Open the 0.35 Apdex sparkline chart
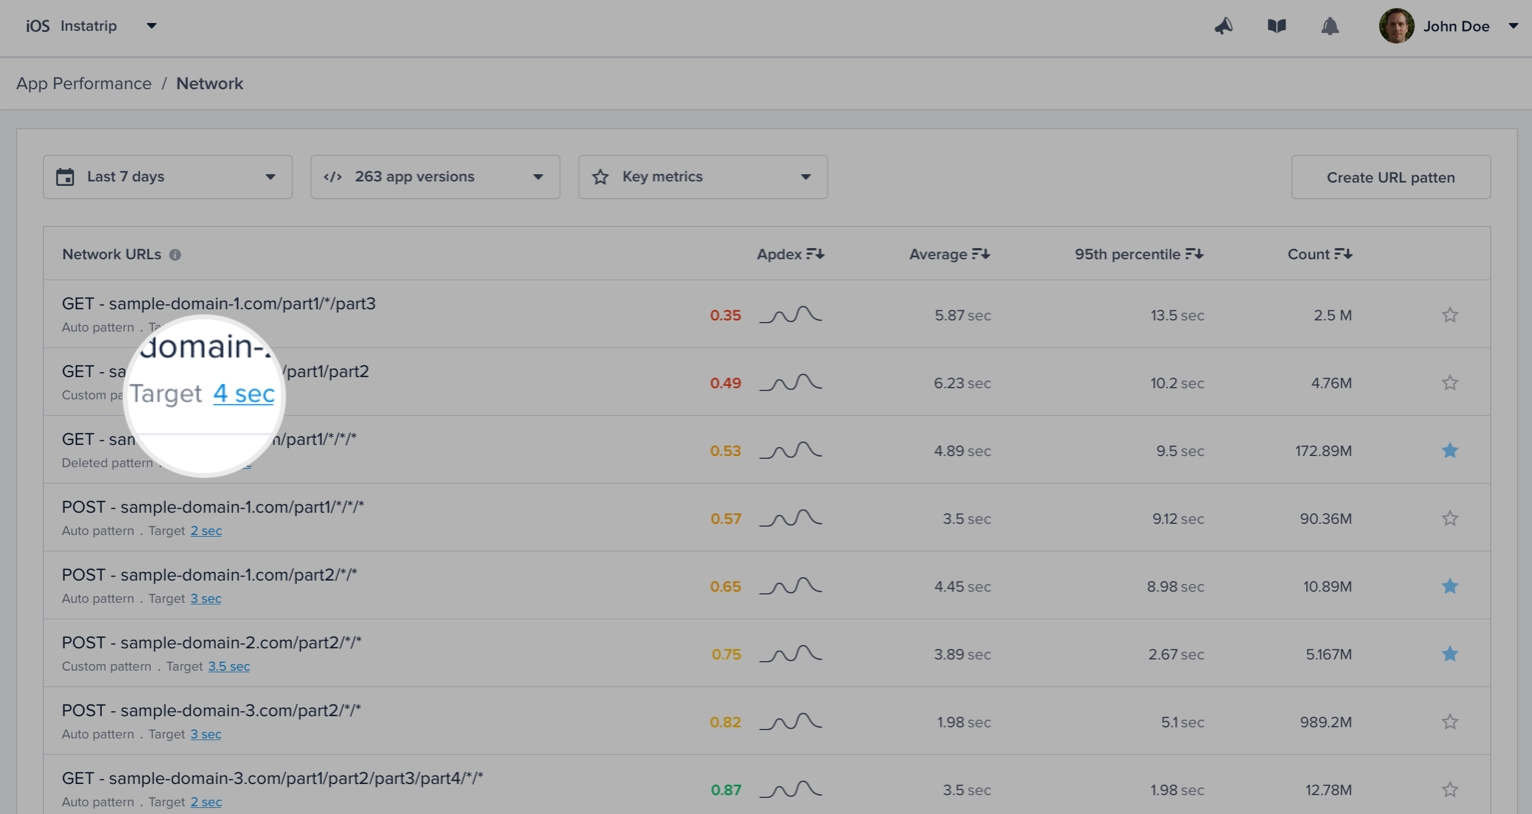Image resolution: width=1532 pixels, height=814 pixels. click(x=790, y=315)
